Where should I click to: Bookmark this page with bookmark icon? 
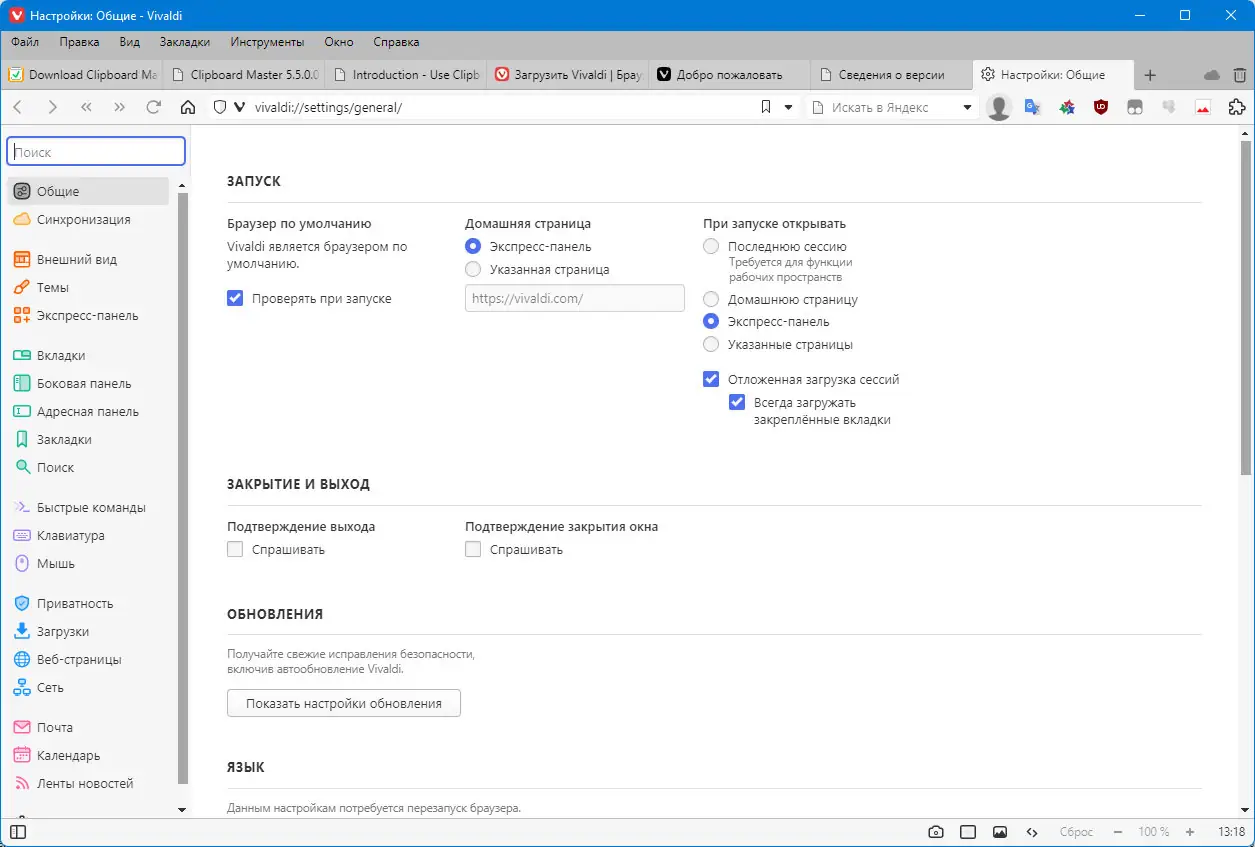click(x=766, y=107)
